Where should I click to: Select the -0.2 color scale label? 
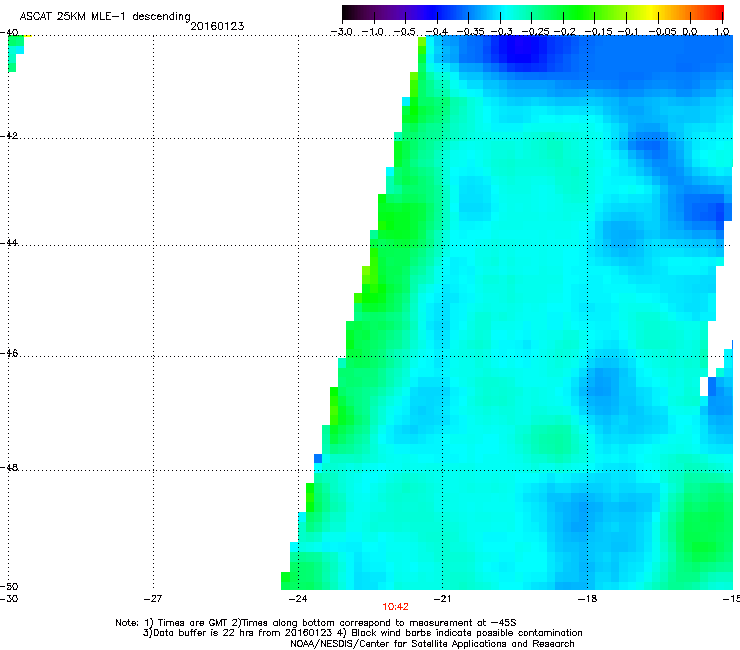click(564, 32)
